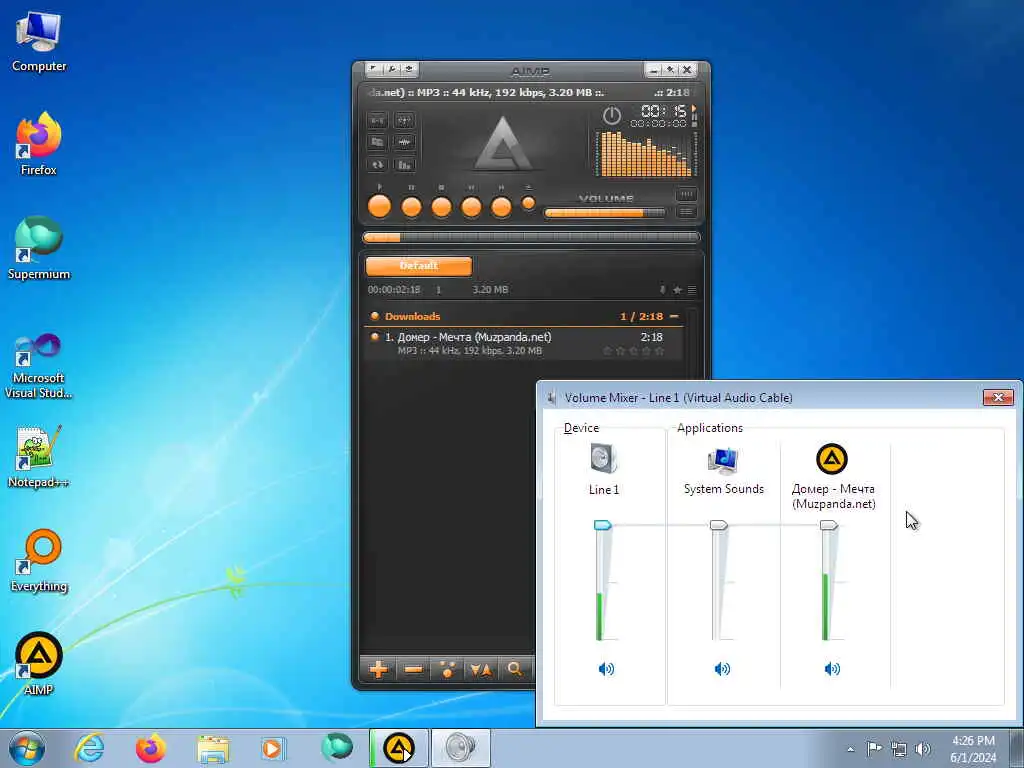Adjust AIMP's orange VOLUME slider

click(x=605, y=213)
